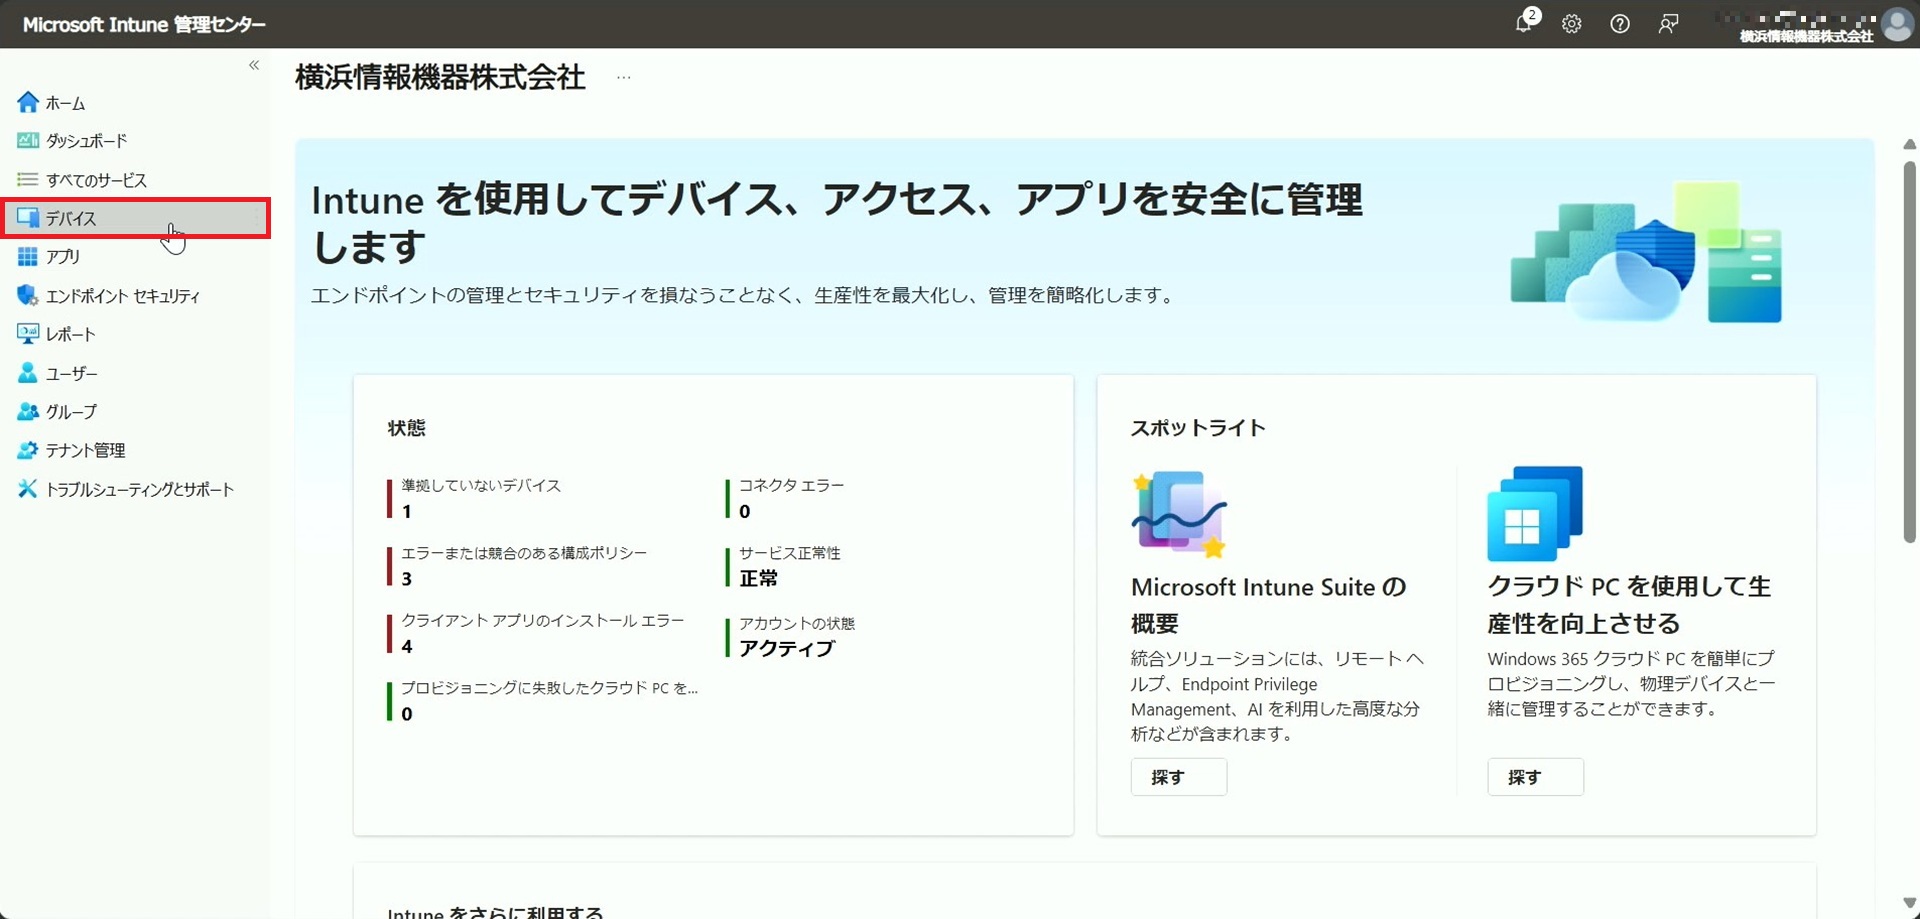Click the Dashboard chart icon
The image size is (1920, 919).
(x=28, y=141)
